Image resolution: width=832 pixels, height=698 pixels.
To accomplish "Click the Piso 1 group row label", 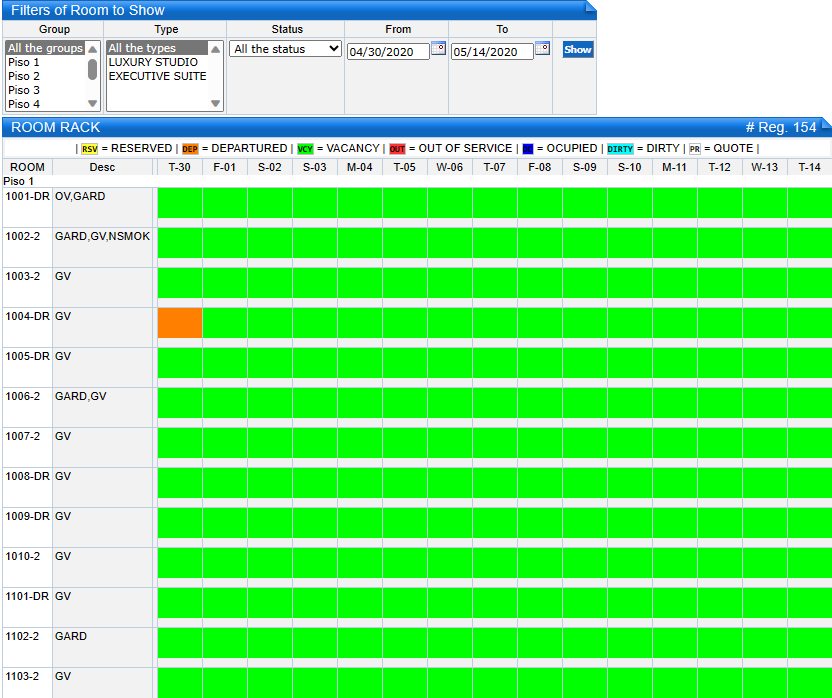I will point(18,181).
